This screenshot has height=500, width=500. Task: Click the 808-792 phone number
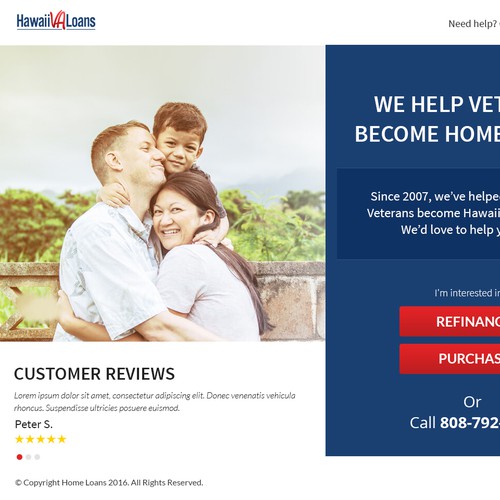coord(470,423)
